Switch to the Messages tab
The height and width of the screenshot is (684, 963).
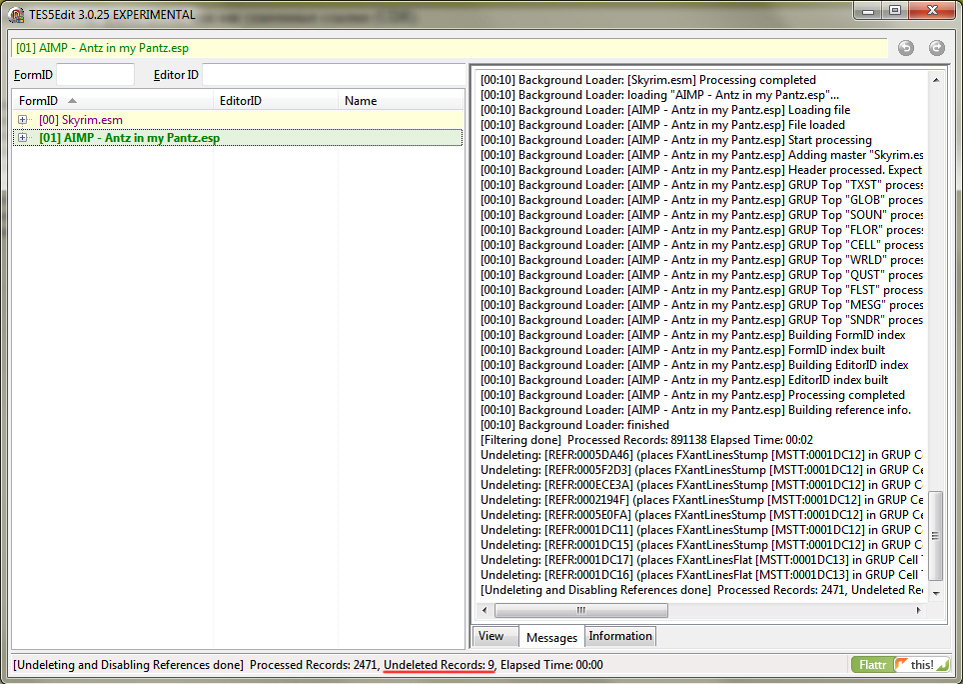pos(552,637)
